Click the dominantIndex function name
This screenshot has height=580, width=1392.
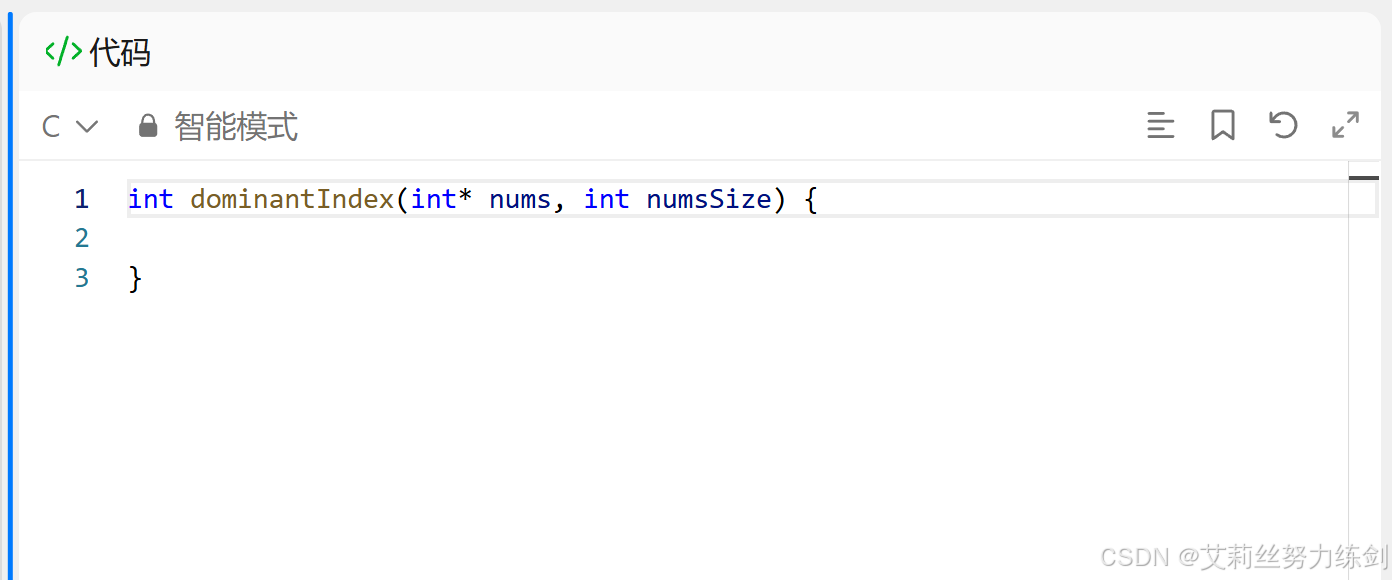pyautogui.click(x=292, y=199)
